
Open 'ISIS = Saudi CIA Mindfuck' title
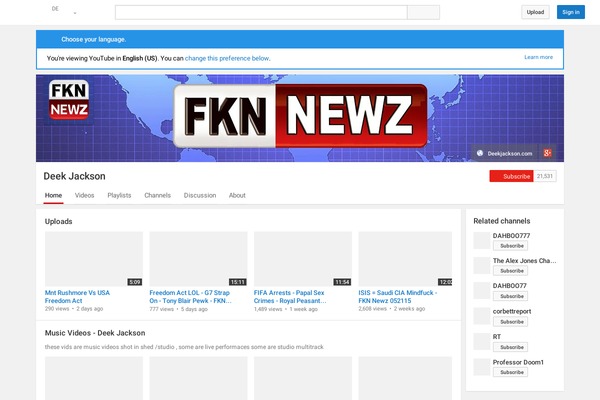(x=398, y=297)
